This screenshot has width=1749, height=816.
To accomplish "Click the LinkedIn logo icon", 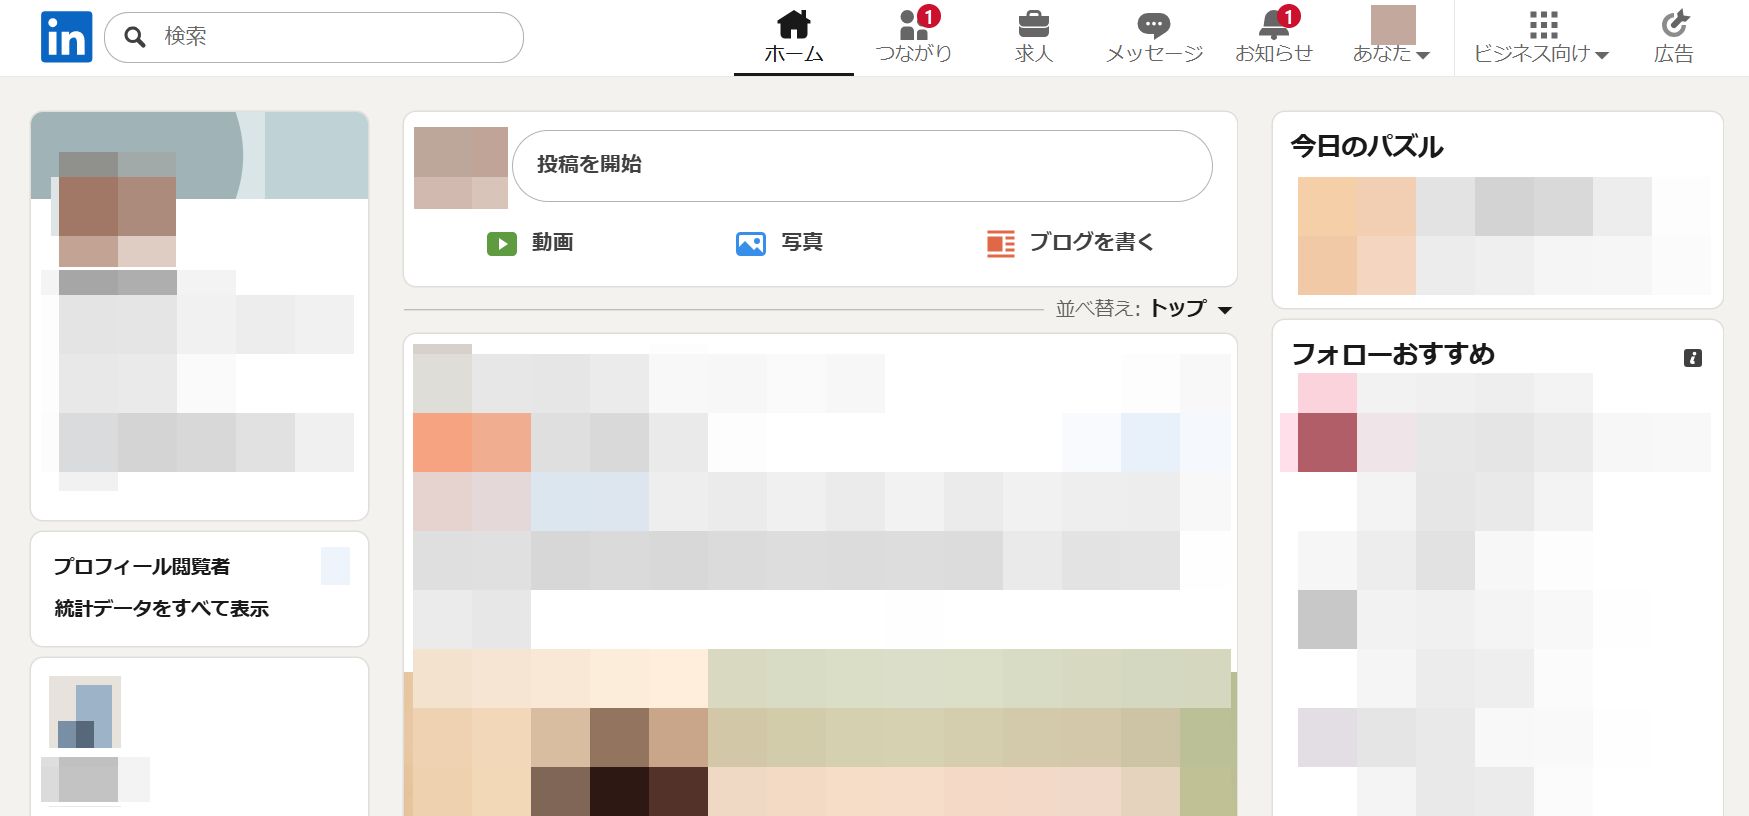I will pos(66,37).
